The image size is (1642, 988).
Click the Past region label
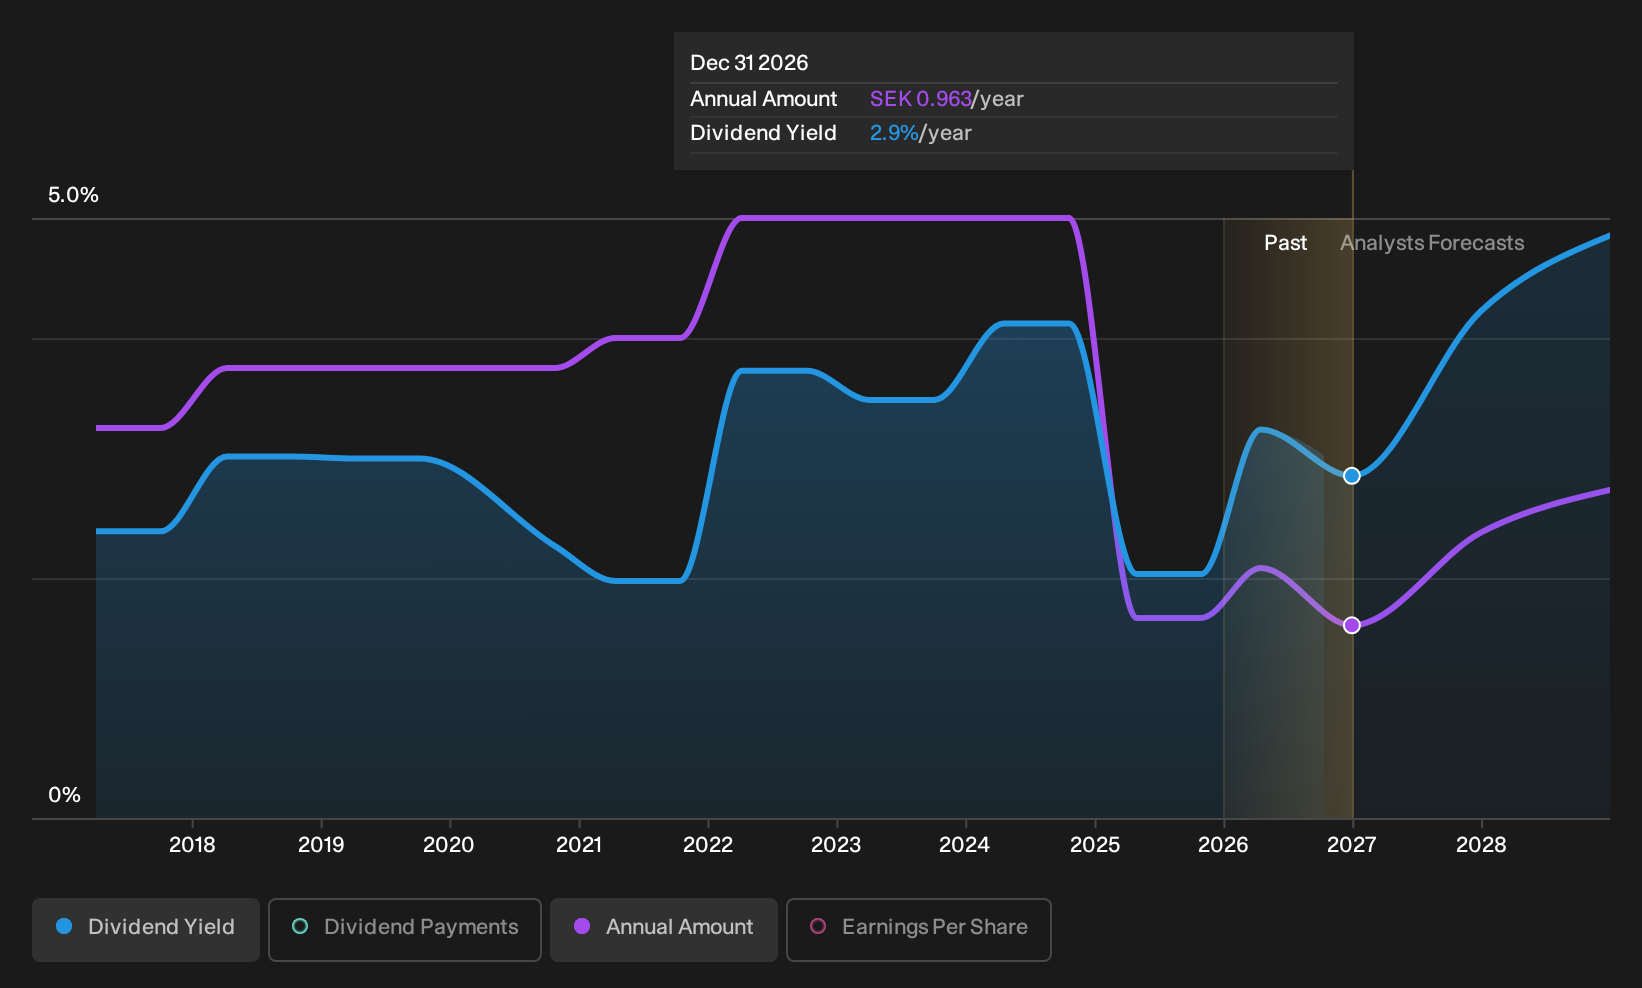pos(1285,243)
